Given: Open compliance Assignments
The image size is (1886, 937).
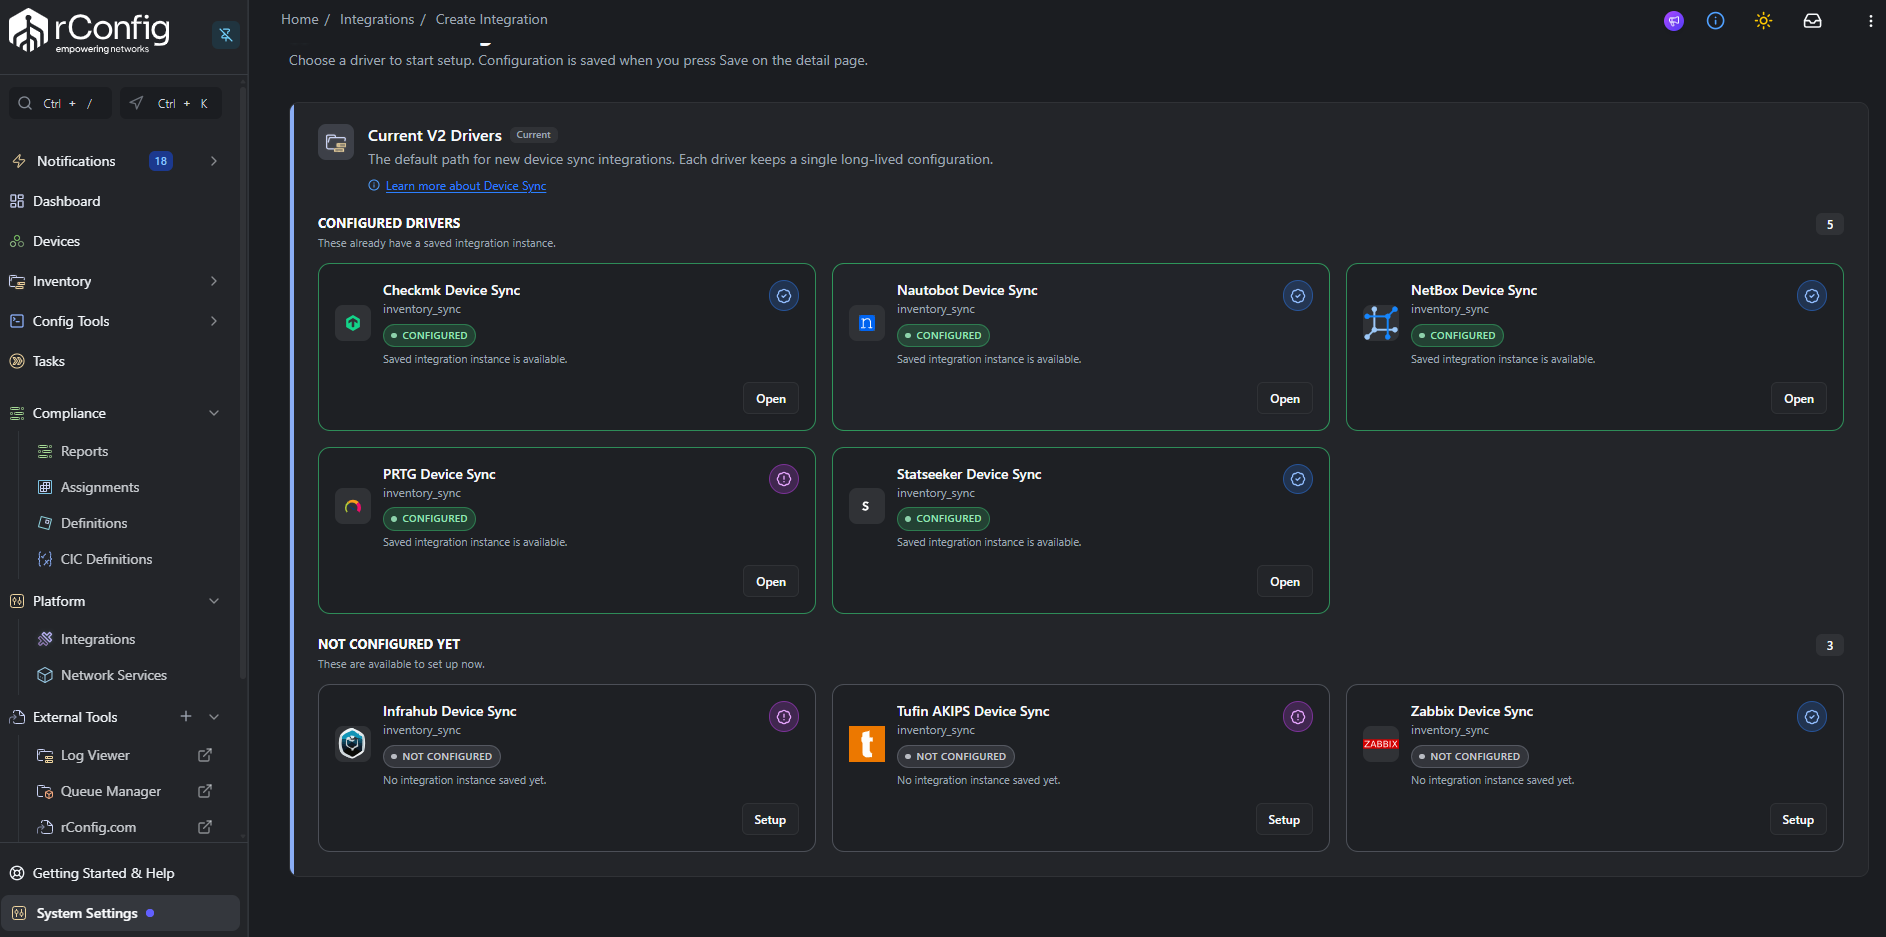Looking at the screenshot, I should [100, 487].
